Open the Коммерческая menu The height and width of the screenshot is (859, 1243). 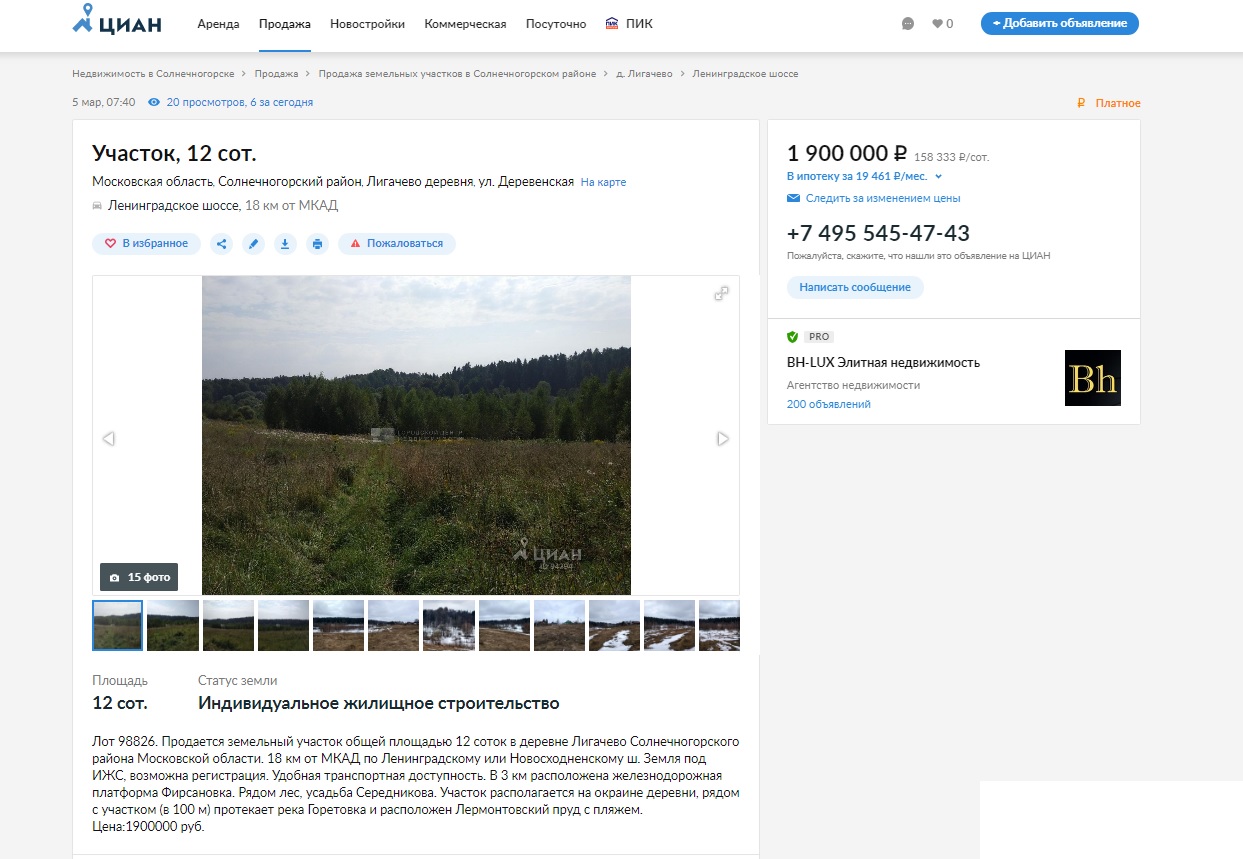tap(465, 24)
